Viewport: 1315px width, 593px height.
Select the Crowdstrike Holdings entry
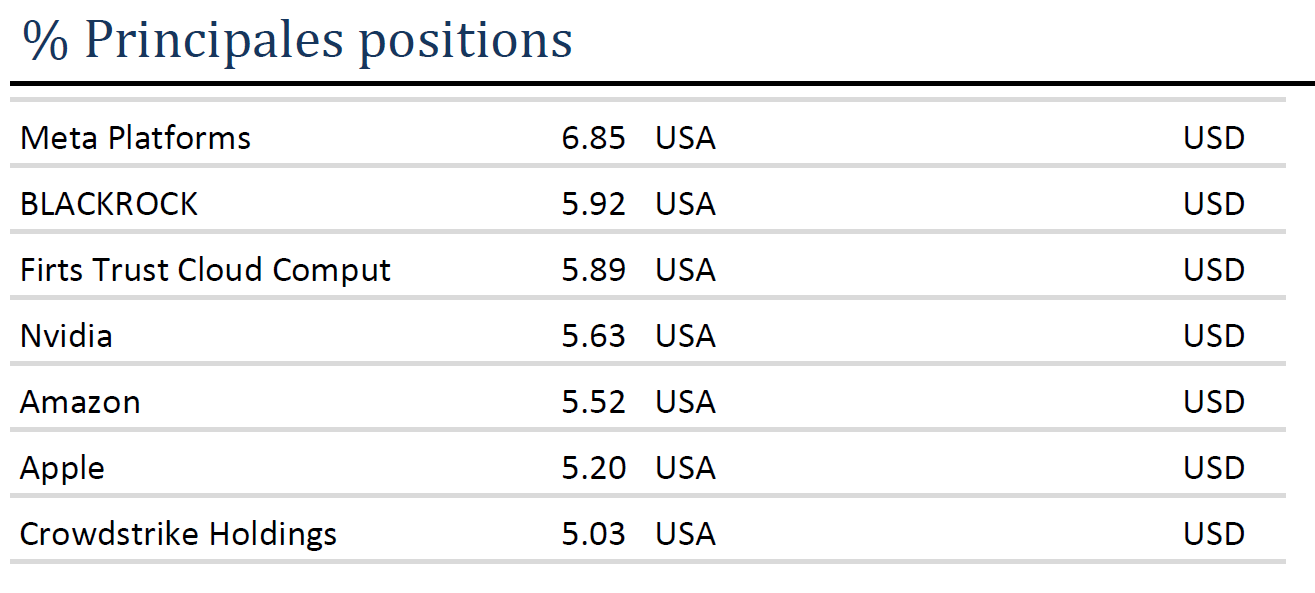tap(179, 534)
